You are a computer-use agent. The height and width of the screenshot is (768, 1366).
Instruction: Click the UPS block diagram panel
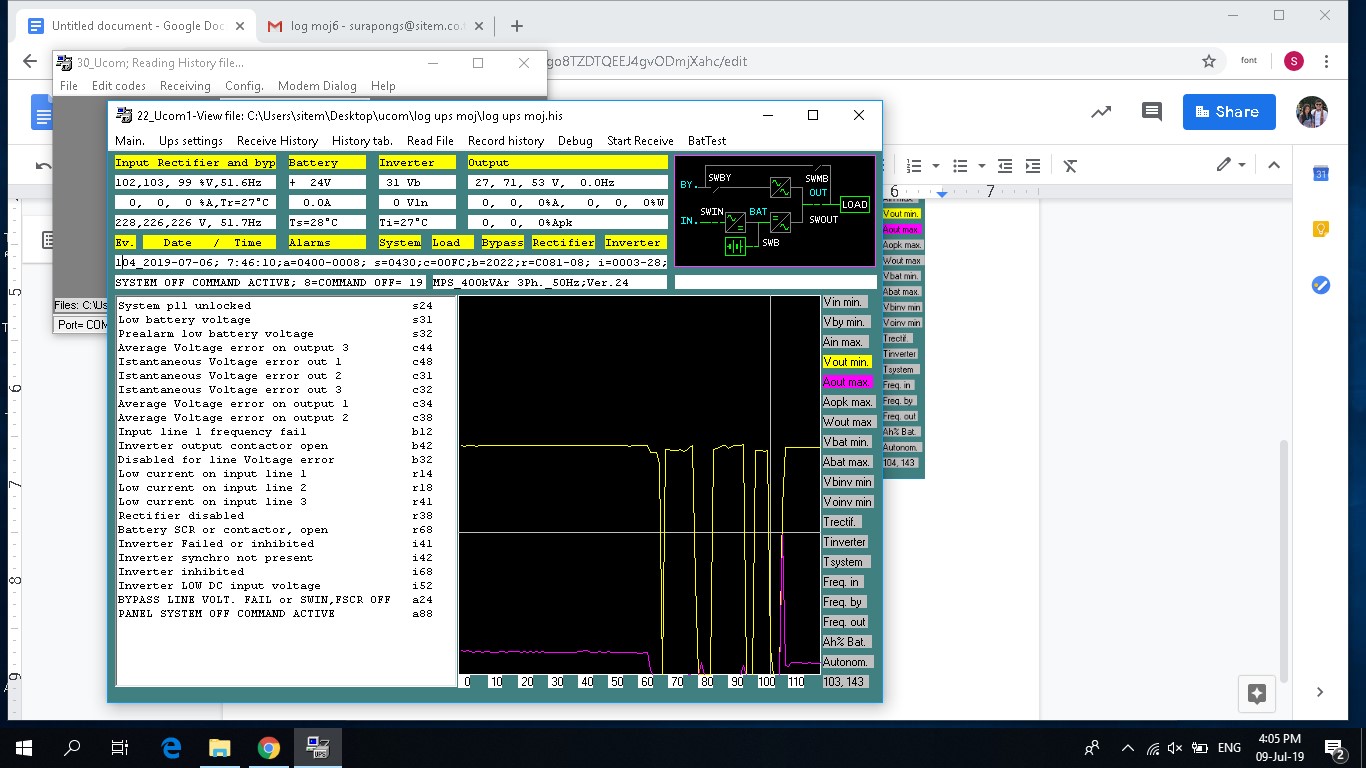[775, 211]
